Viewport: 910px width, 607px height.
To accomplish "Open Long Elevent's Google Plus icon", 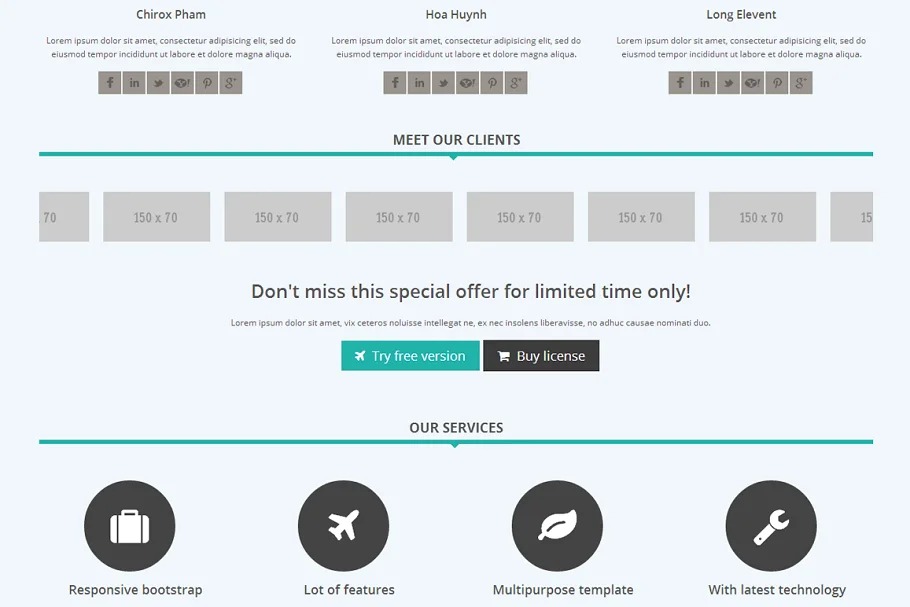I will point(801,83).
